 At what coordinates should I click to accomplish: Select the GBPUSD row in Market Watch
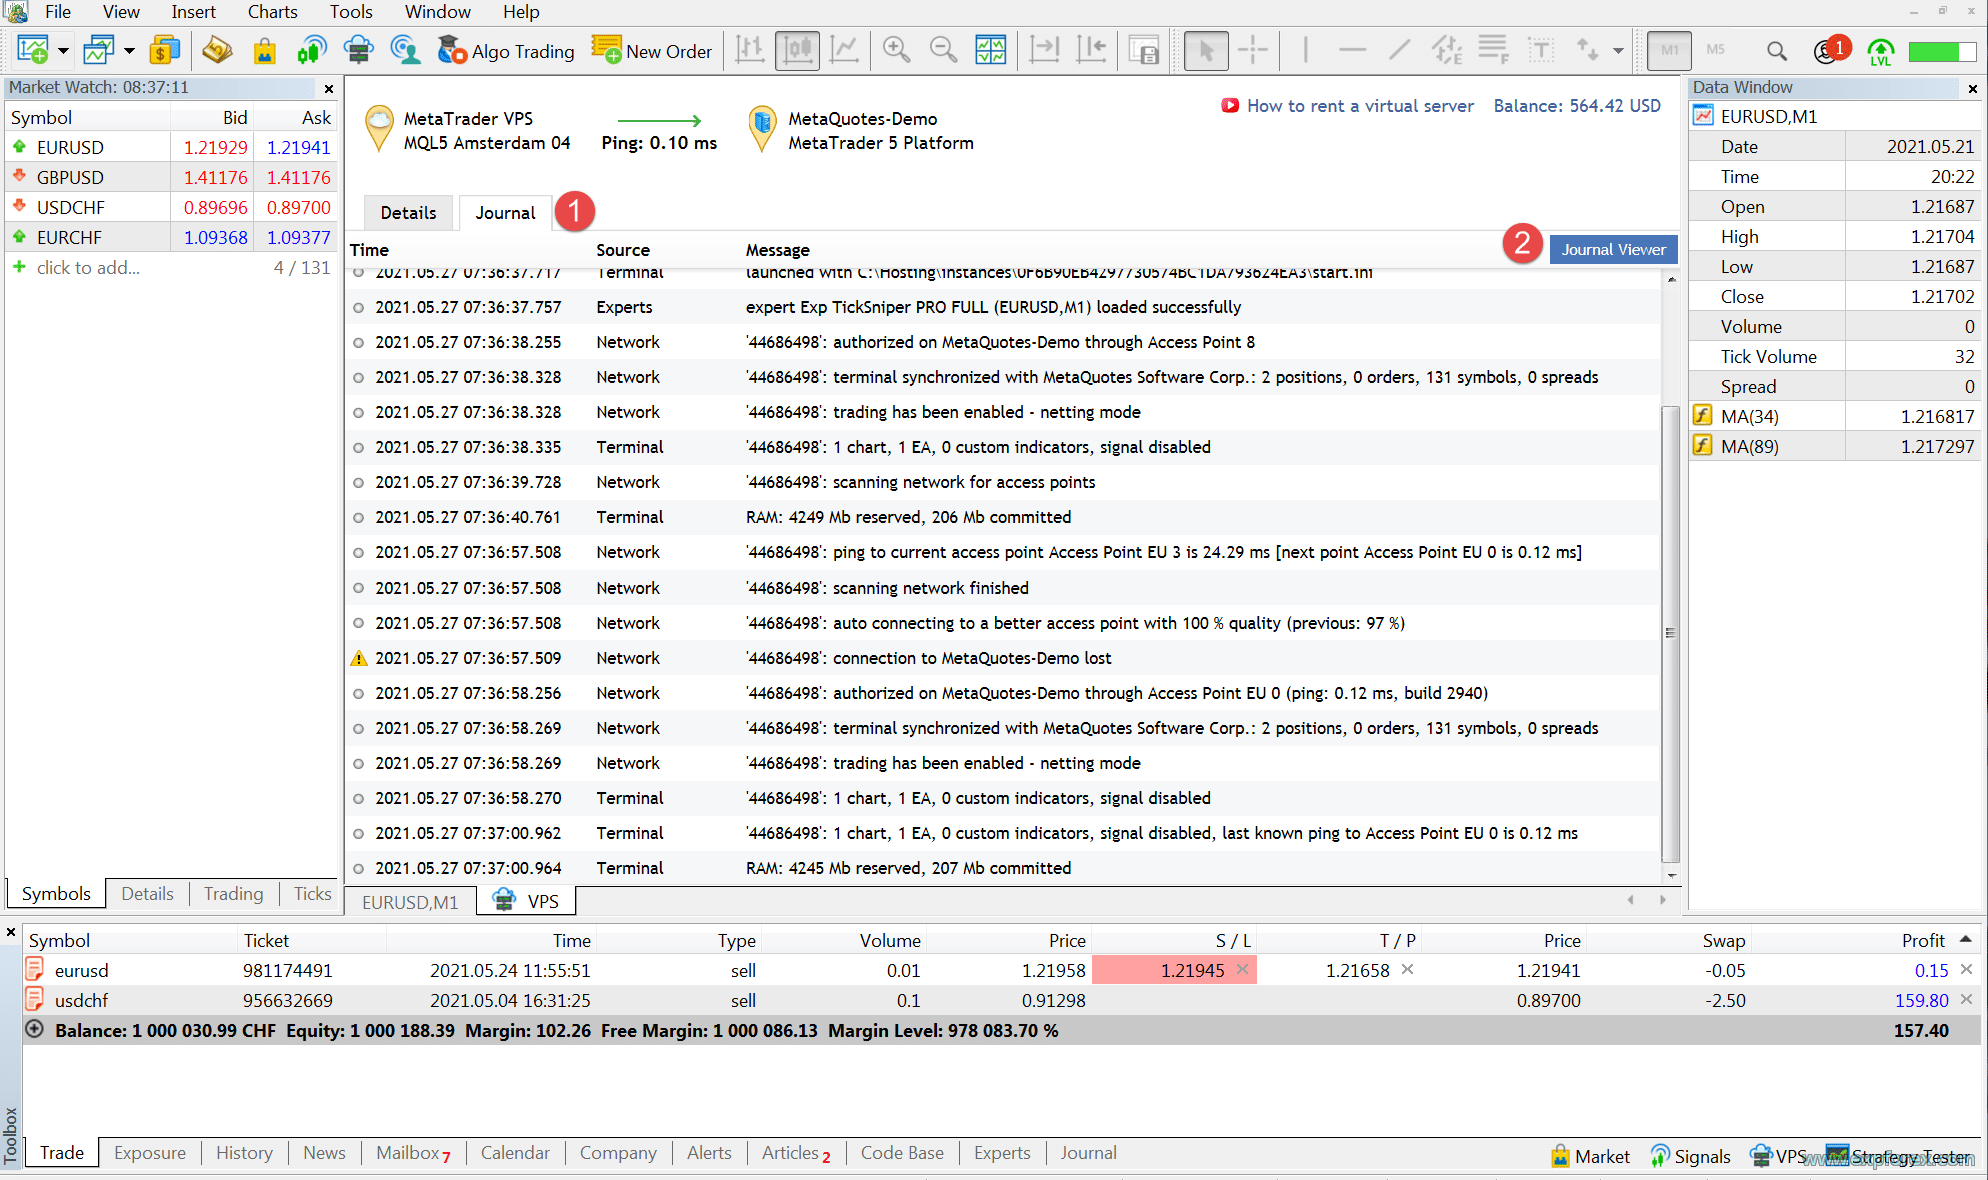click(x=172, y=177)
